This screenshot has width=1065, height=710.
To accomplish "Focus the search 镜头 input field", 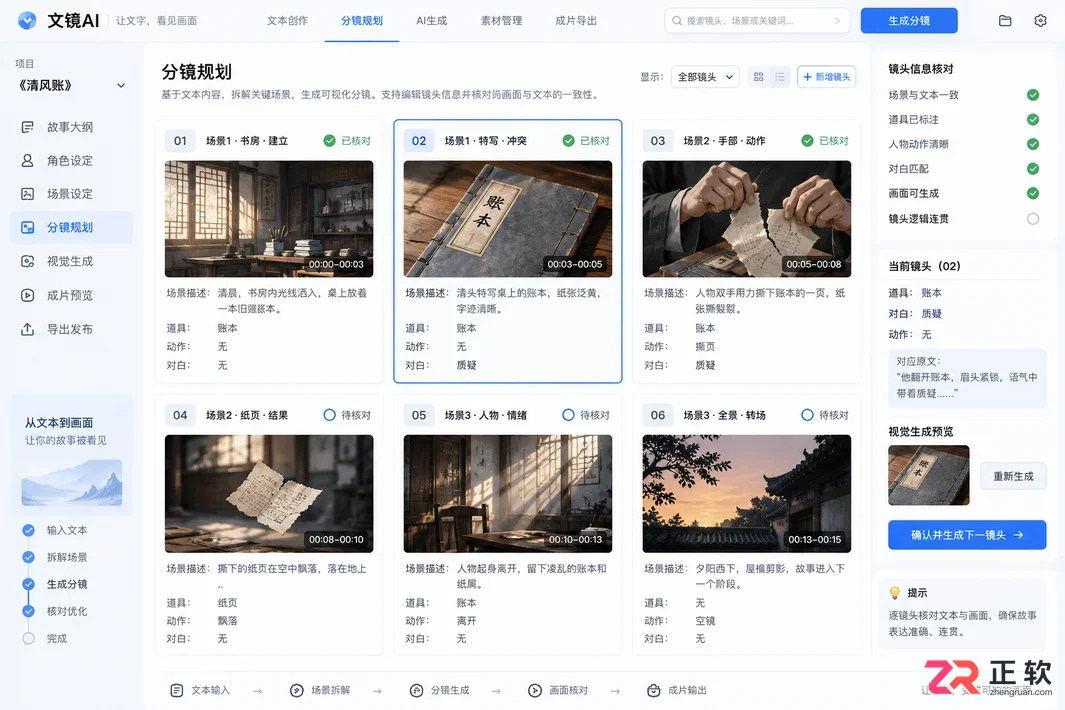I will (x=757, y=20).
